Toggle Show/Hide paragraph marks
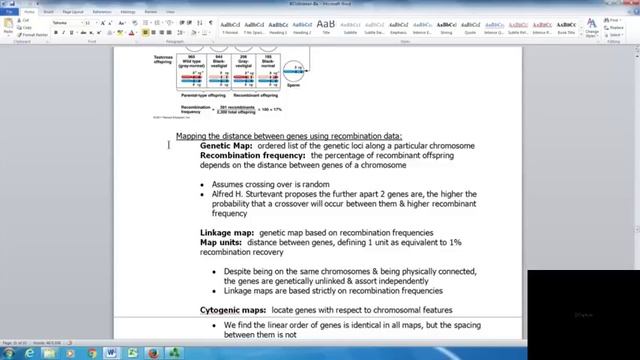 point(211,23)
